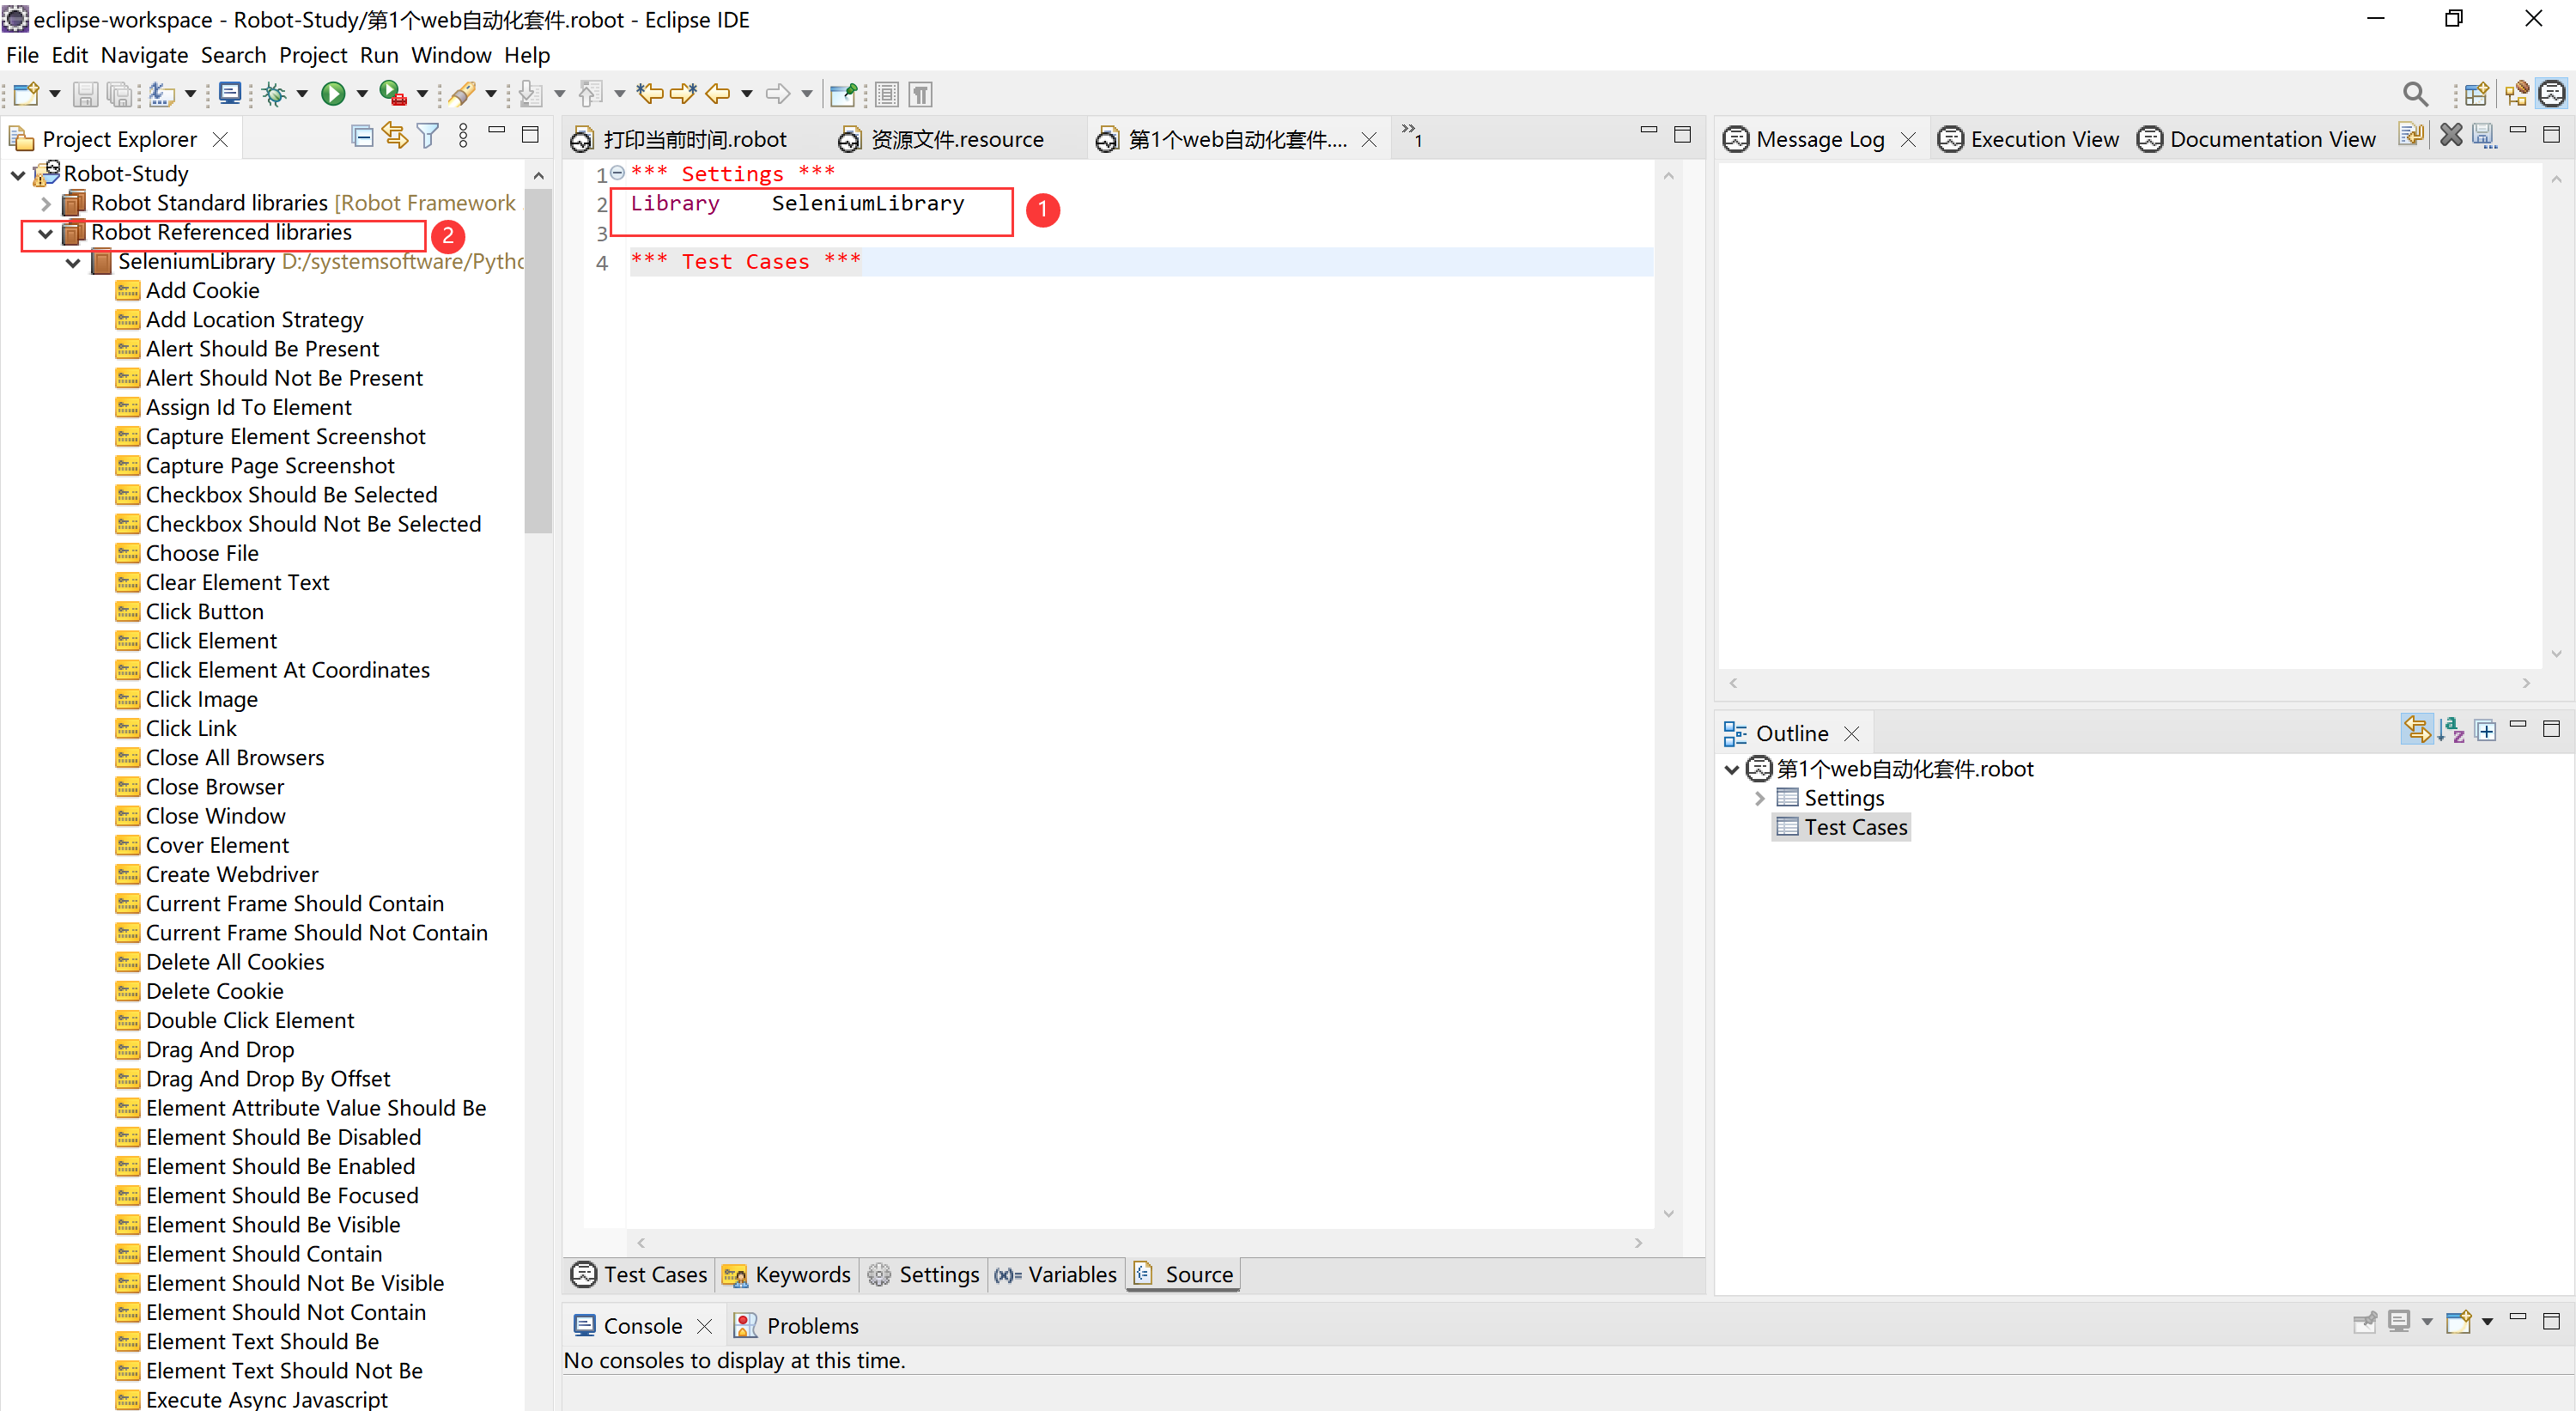Image resolution: width=2576 pixels, height=1411 pixels.
Task: Click the Collapse All icon in Project Explorer
Action: point(362,137)
